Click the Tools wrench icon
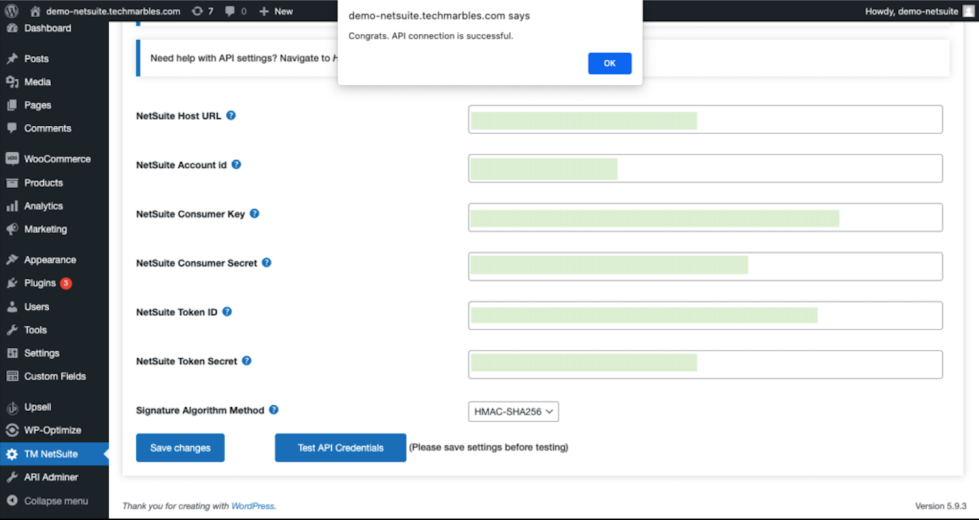 (x=12, y=330)
